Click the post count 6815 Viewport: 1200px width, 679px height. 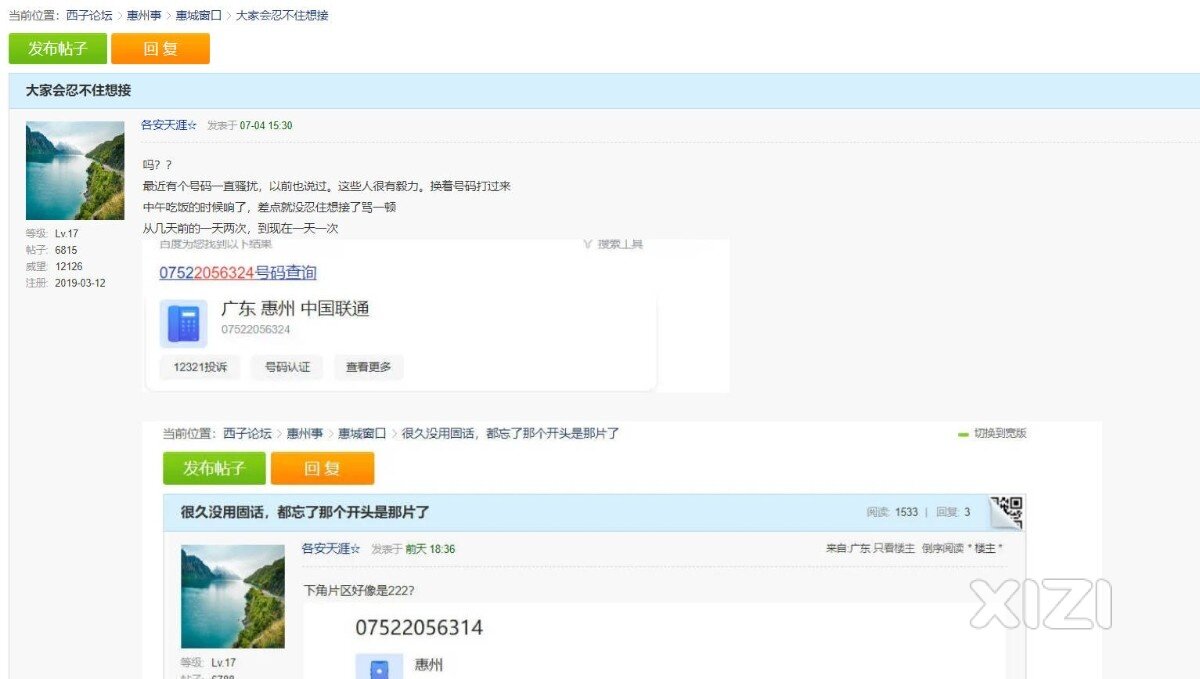click(x=66, y=250)
